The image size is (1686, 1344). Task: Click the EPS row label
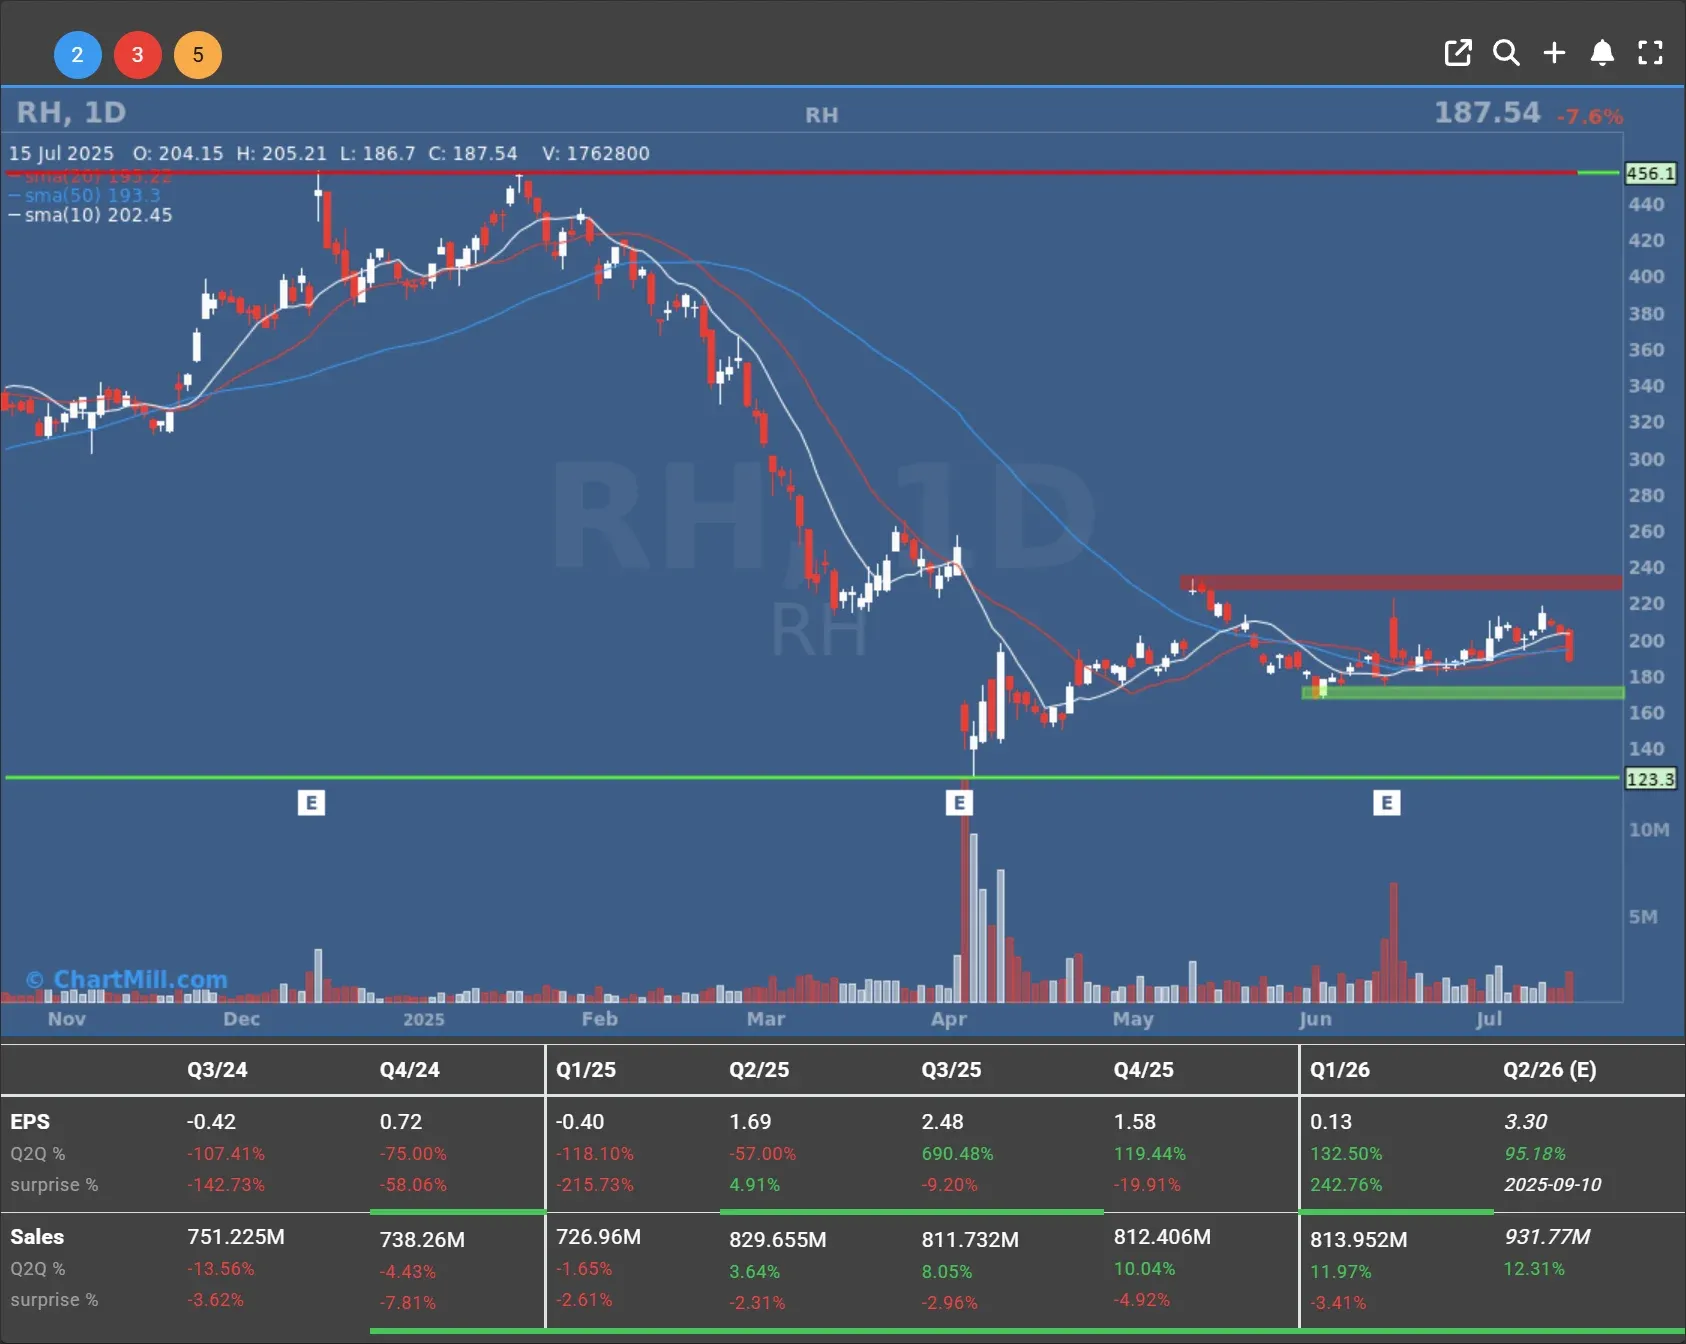30,1122
